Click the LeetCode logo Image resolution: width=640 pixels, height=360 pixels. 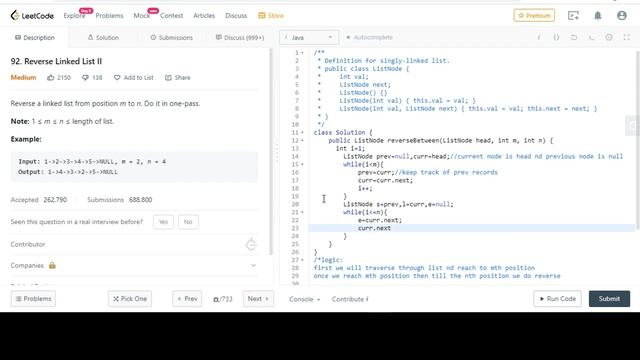[x=32, y=16]
